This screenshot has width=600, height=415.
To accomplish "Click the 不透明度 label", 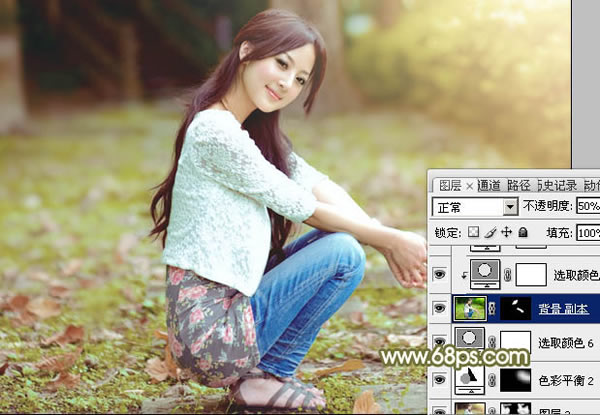I will [547, 206].
